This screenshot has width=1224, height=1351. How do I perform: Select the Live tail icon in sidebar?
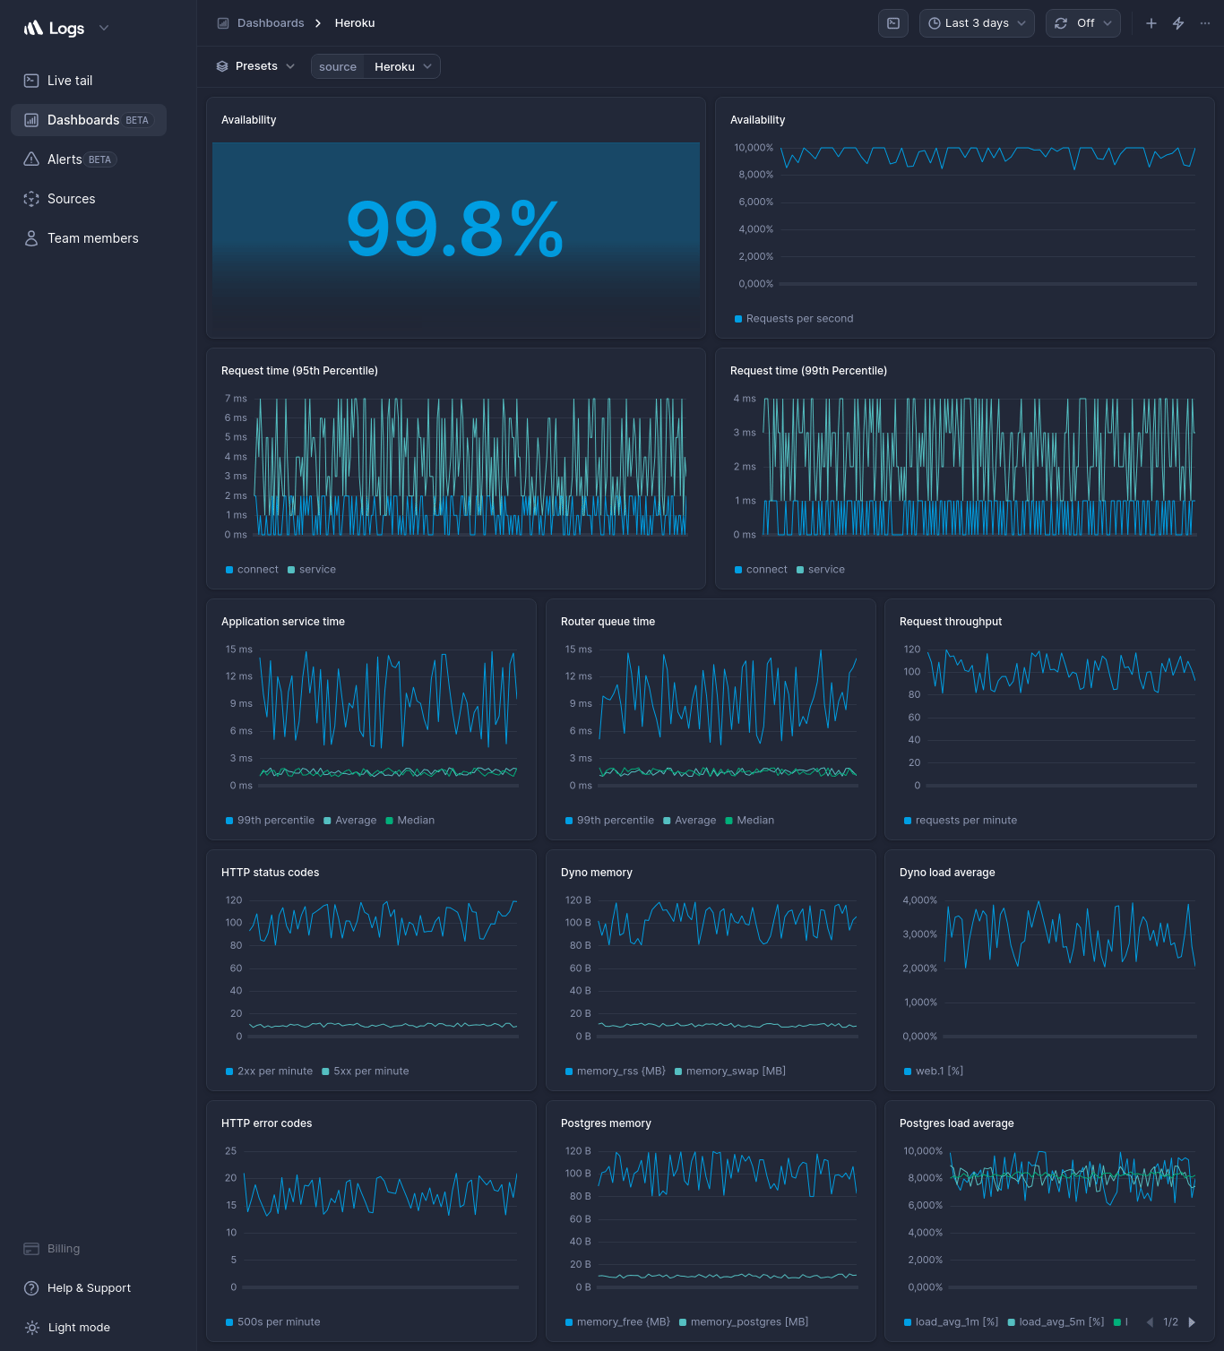[x=31, y=80]
